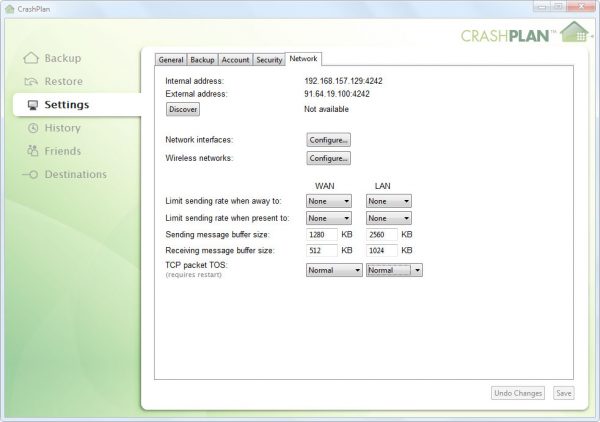Click the Friends people icon
The width and height of the screenshot is (600, 422).
(33, 151)
